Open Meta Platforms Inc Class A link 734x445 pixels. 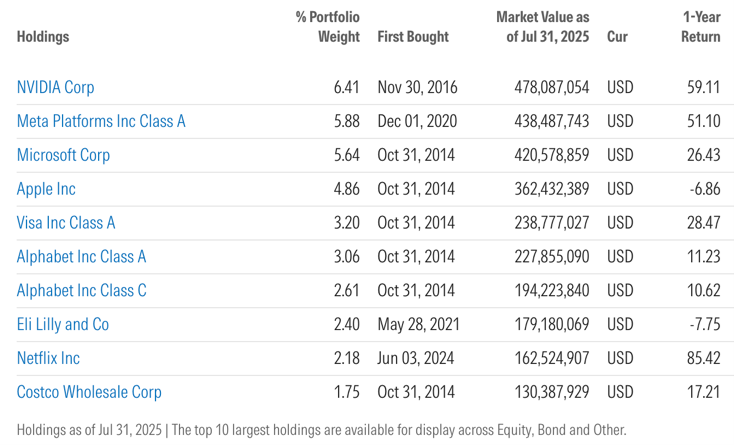(101, 121)
